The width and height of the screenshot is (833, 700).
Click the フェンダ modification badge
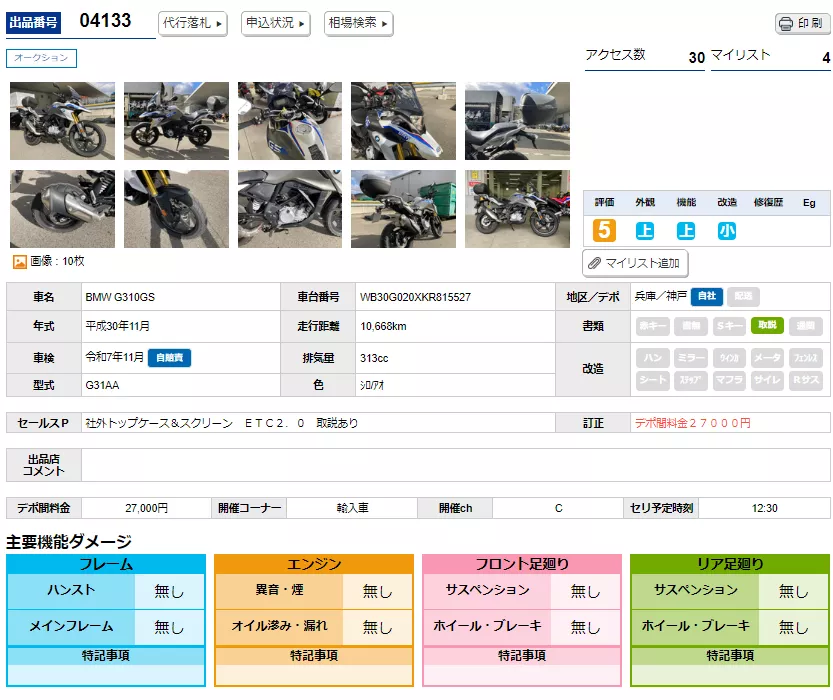805,358
